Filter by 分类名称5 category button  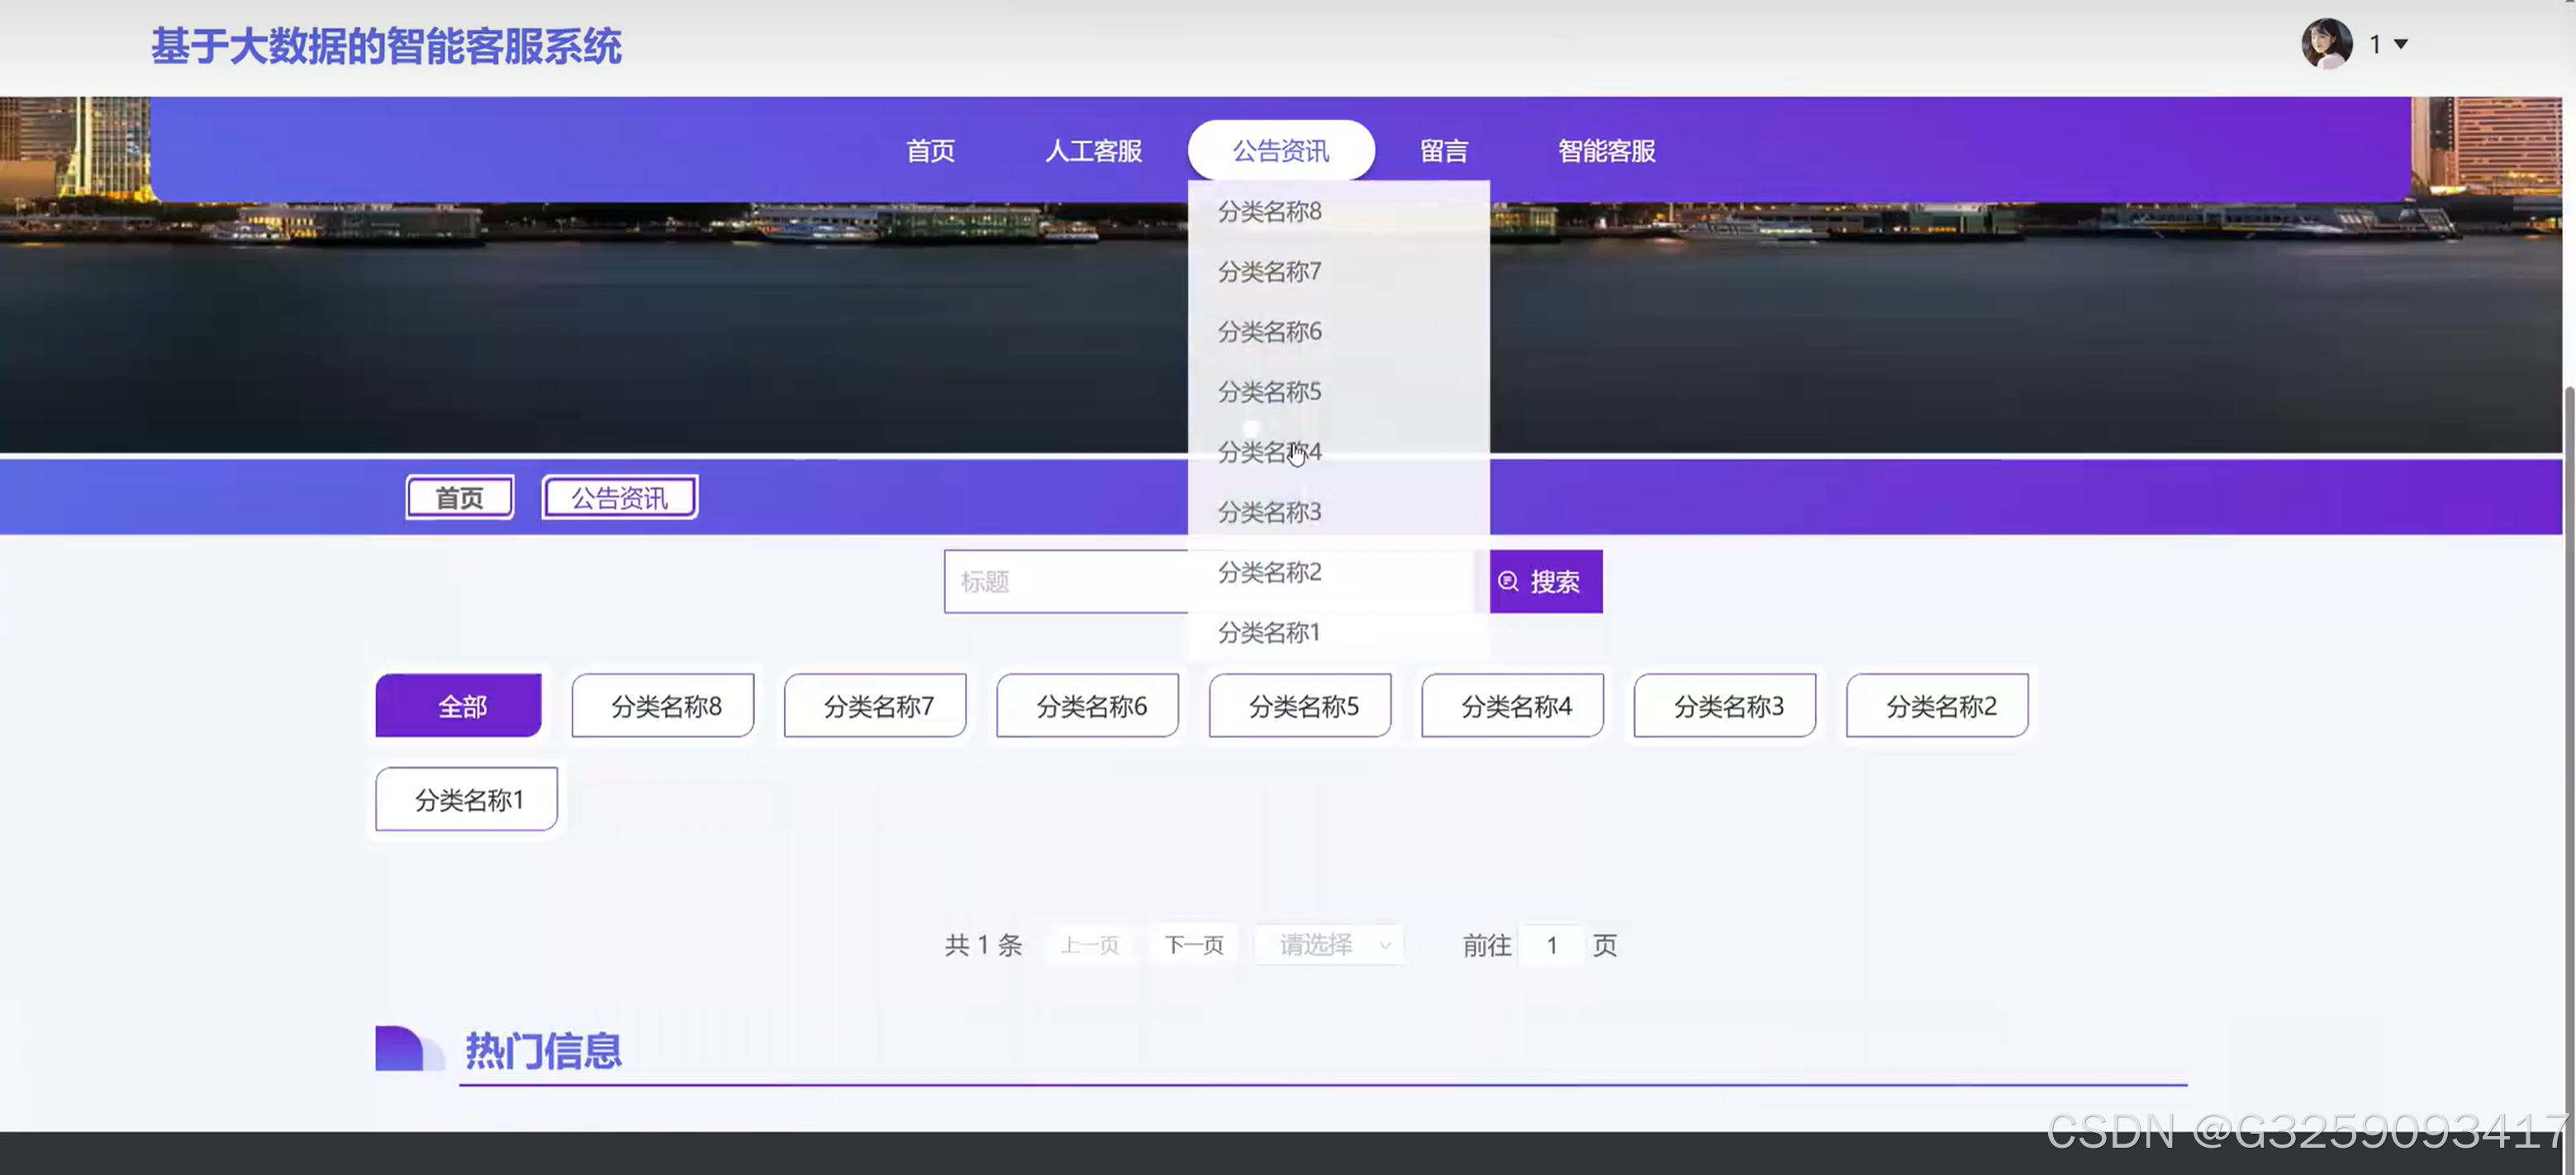tap(1300, 705)
